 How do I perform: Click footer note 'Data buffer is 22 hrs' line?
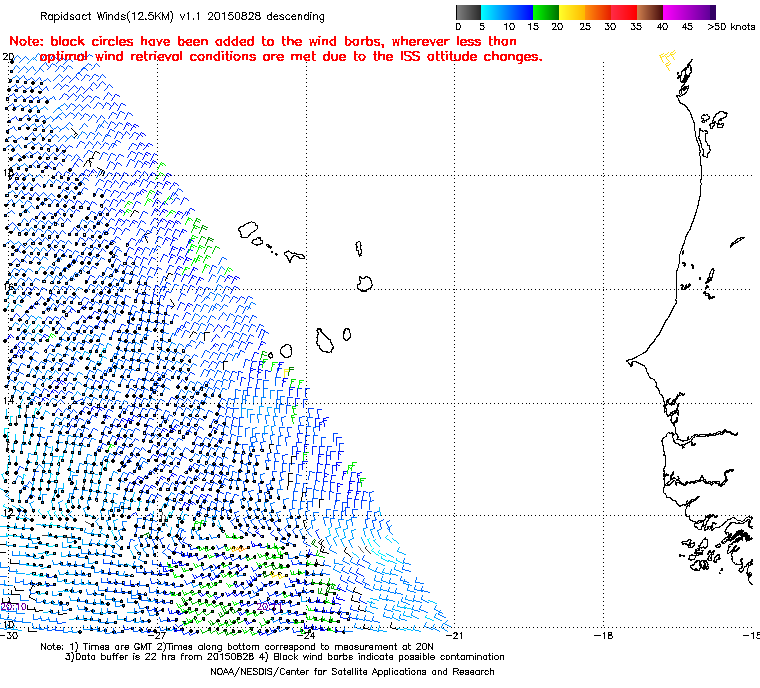[285, 657]
